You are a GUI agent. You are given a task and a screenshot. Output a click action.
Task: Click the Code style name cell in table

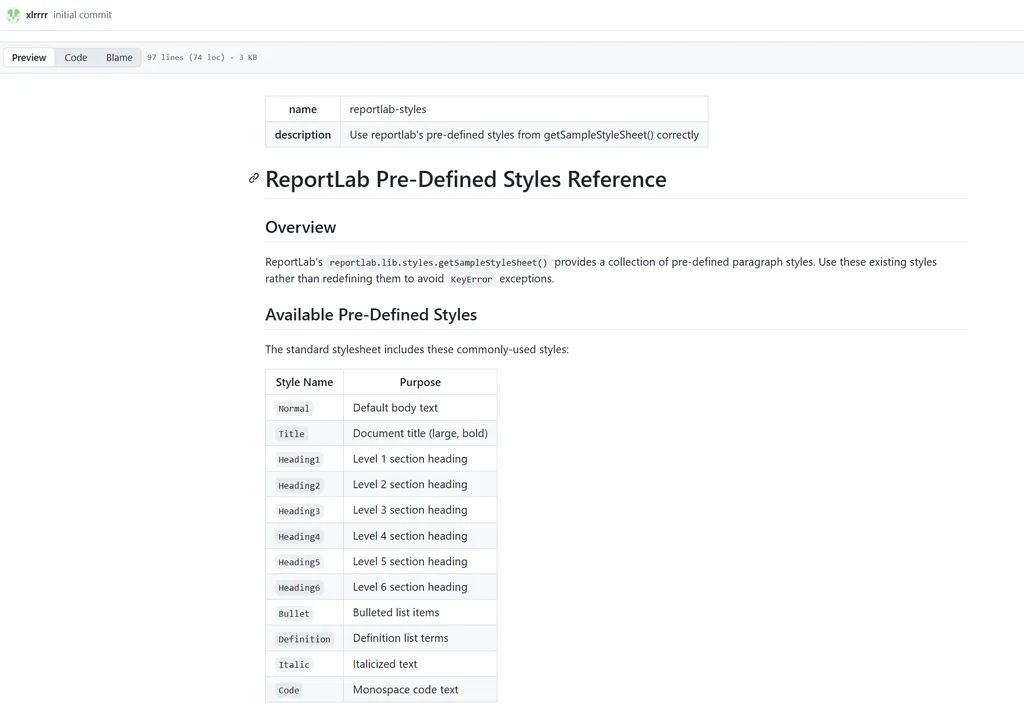coord(304,689)
